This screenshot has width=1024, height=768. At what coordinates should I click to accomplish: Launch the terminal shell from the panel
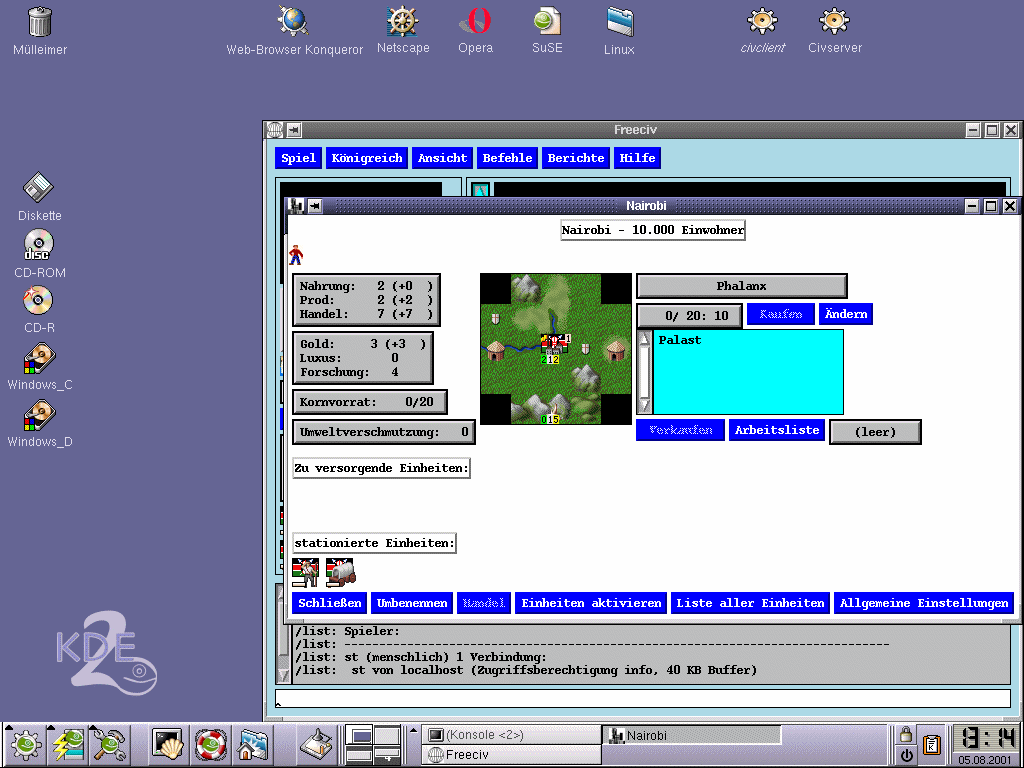click(168, 744)
